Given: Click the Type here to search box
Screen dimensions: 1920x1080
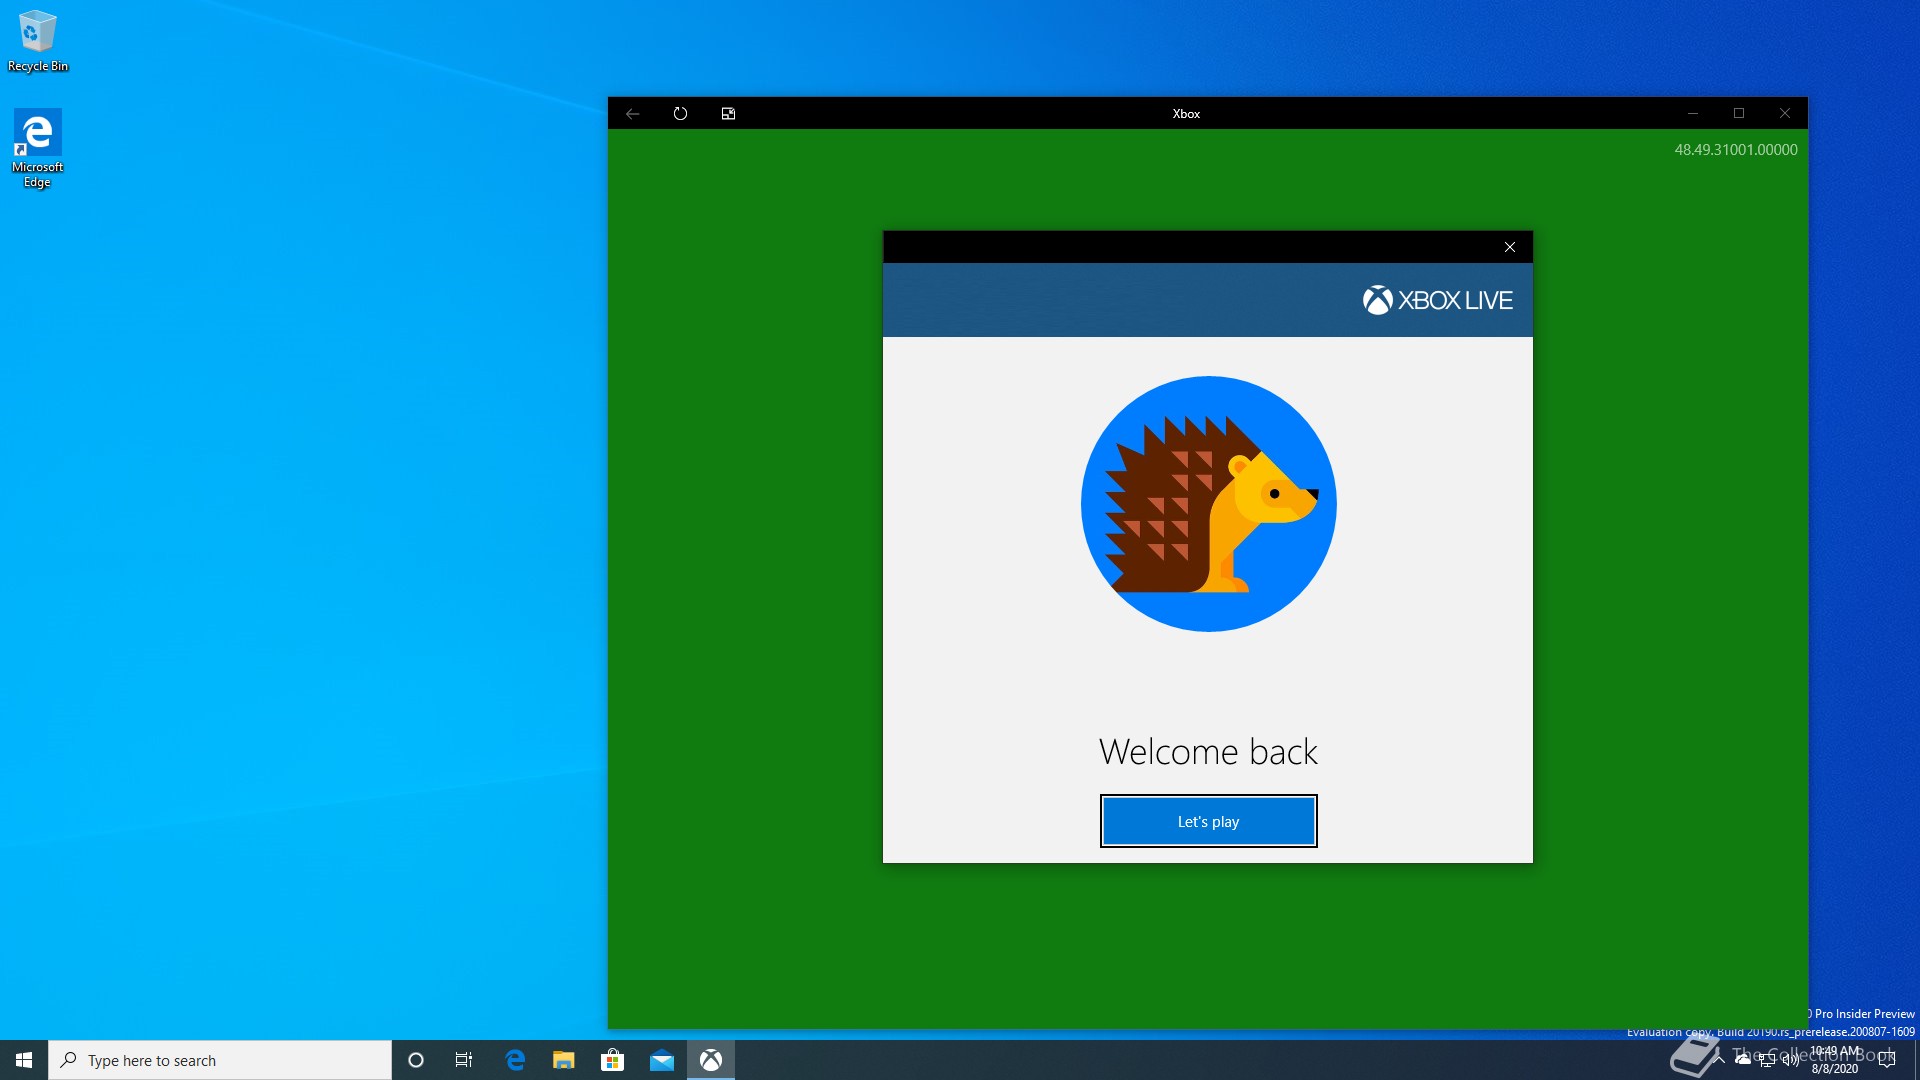Looking at the screenshot, I should 220,1060.
